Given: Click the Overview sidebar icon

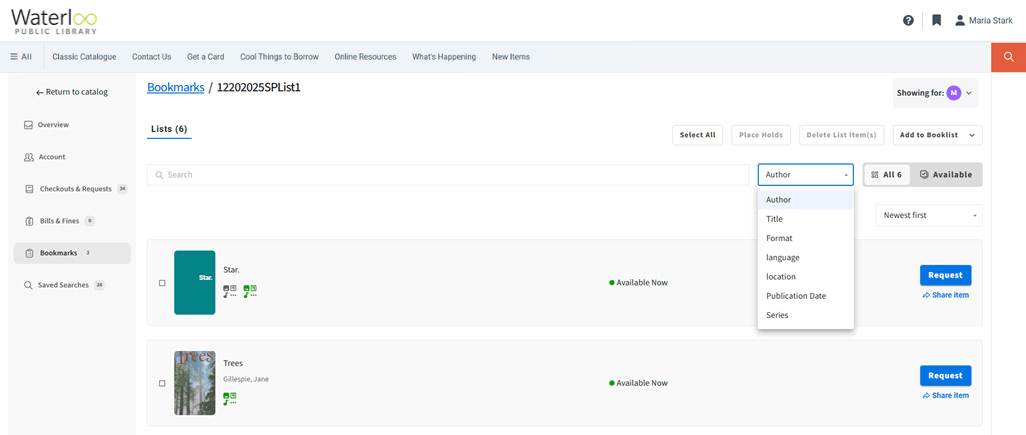Looking at the screenshot, I should click(x=28, y=125).
